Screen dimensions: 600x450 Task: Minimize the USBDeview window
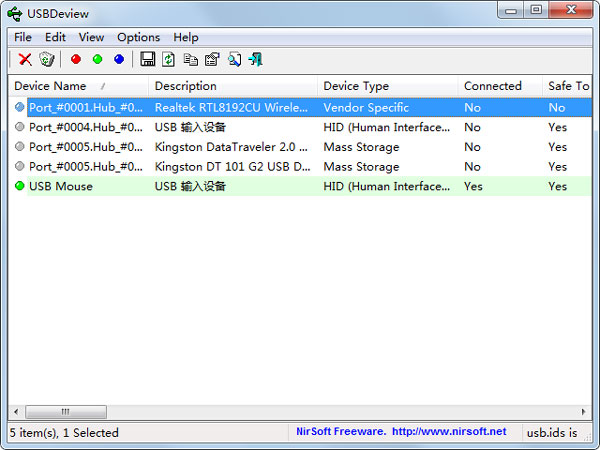(x=511, y=10)
